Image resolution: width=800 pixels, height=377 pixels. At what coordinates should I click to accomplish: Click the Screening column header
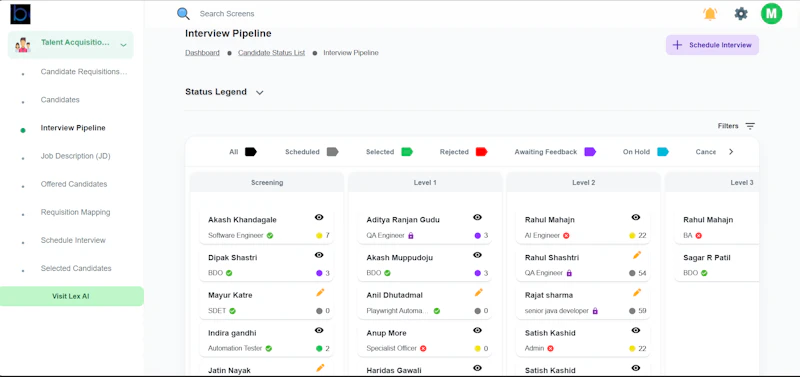tap(267, 182)
